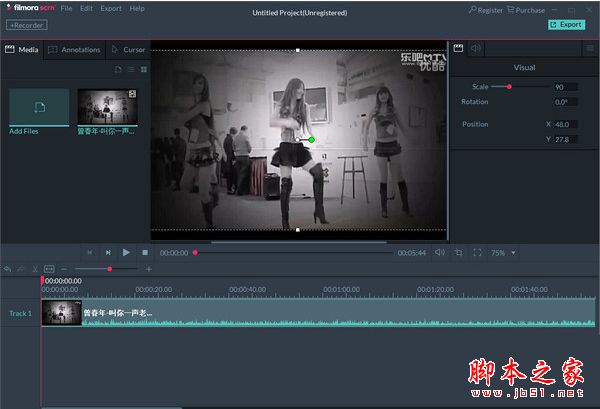This screenshot has height=409, width=600.
Task: Click the redo icon above timeline
Action: click(21, 269)
